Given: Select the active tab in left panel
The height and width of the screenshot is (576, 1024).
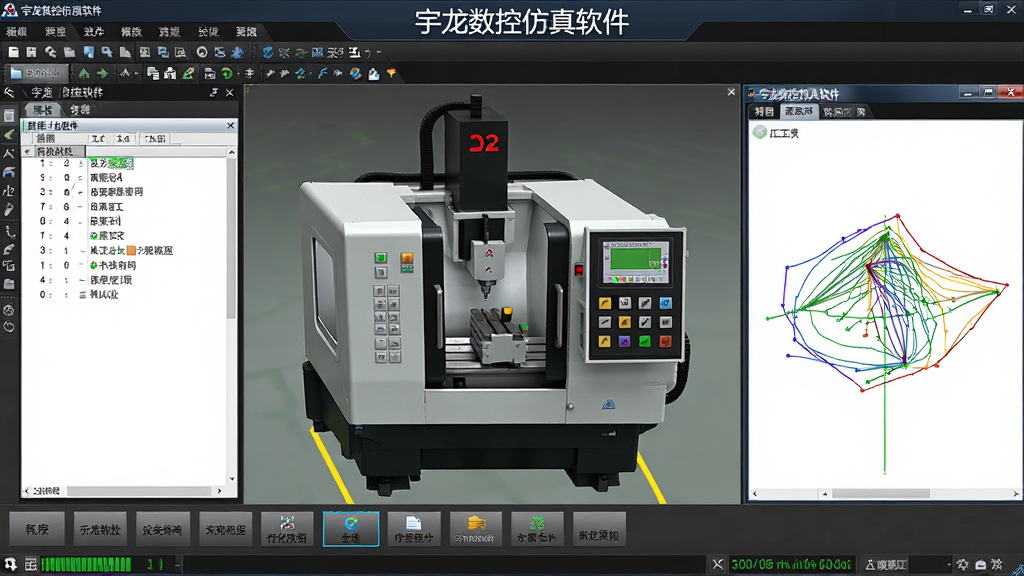Looking at the screenshot, I should point(43,110).
